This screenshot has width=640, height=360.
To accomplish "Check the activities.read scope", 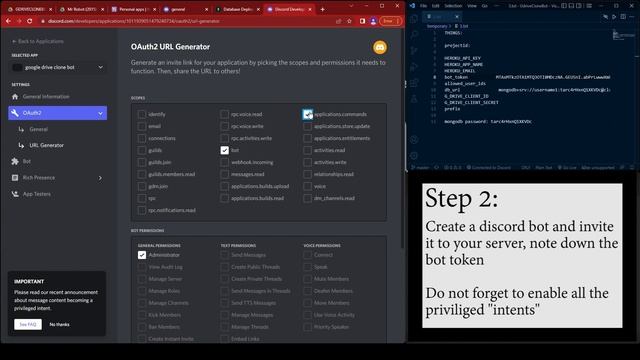I will (307, 150).
